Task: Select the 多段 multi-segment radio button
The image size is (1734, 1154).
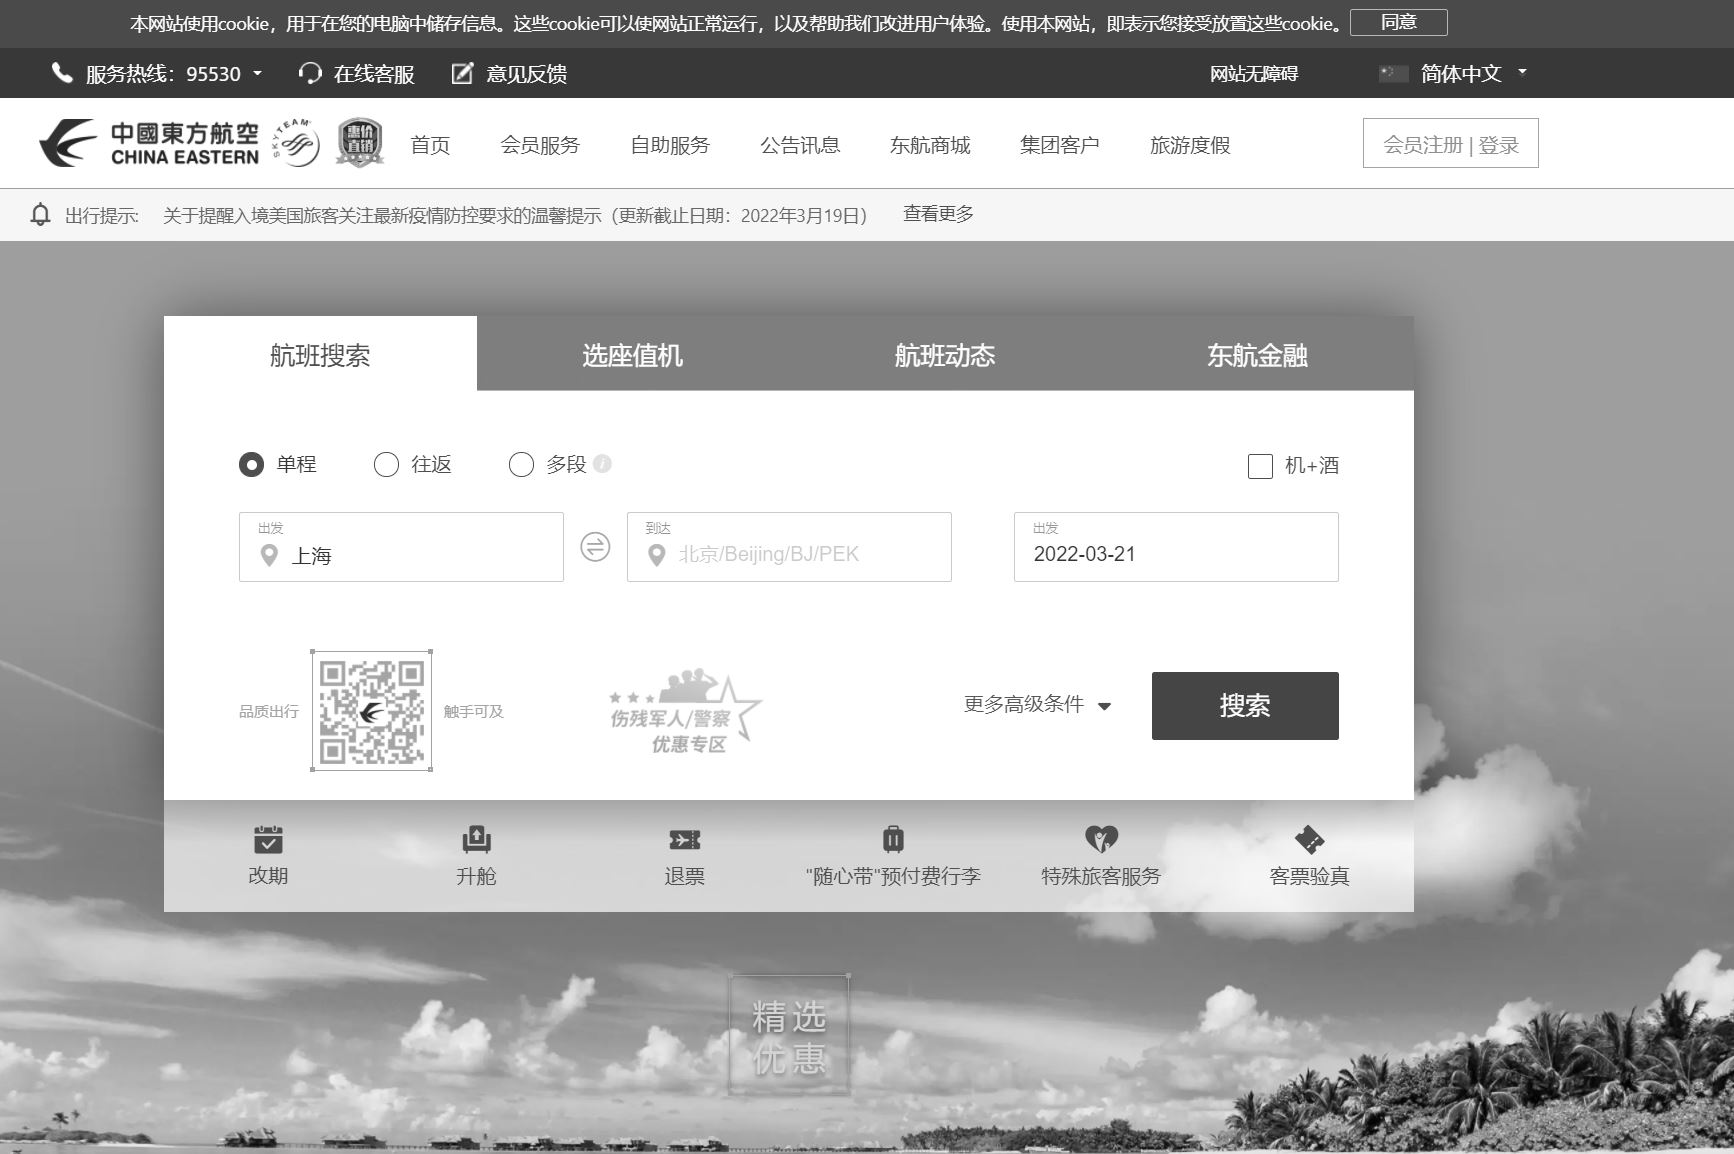Action: (521, 465)
